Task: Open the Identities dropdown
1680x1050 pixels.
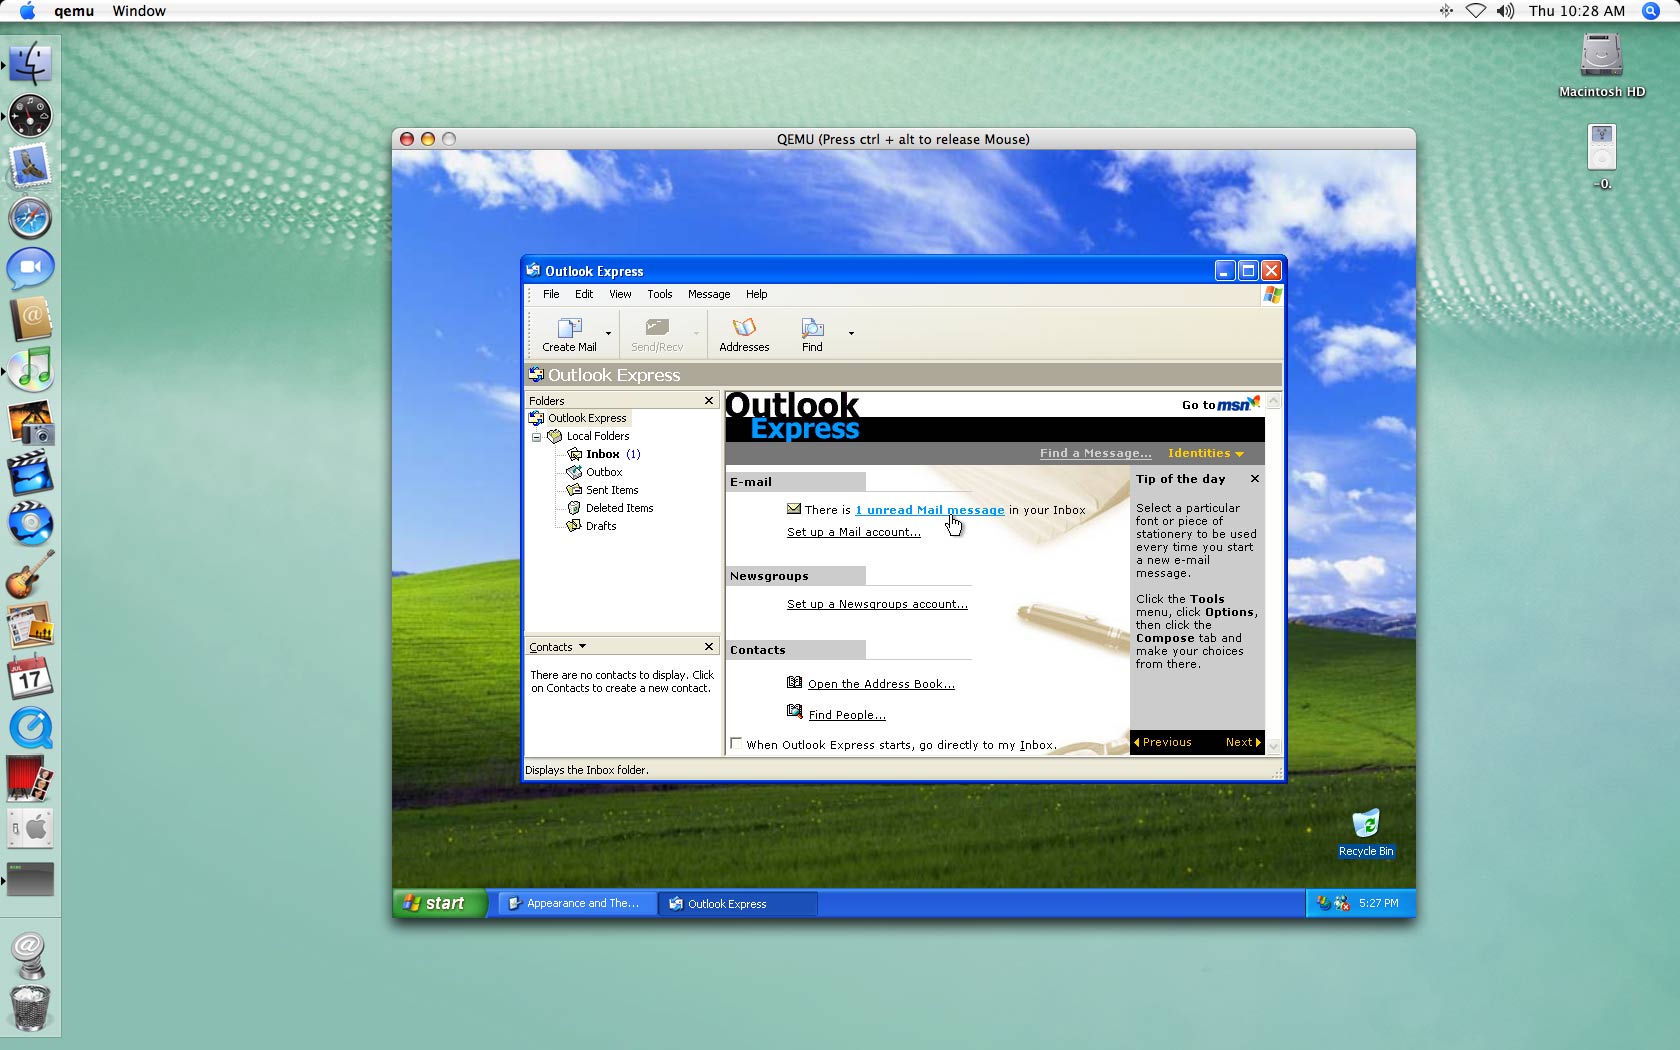Action: point(1205,453)
